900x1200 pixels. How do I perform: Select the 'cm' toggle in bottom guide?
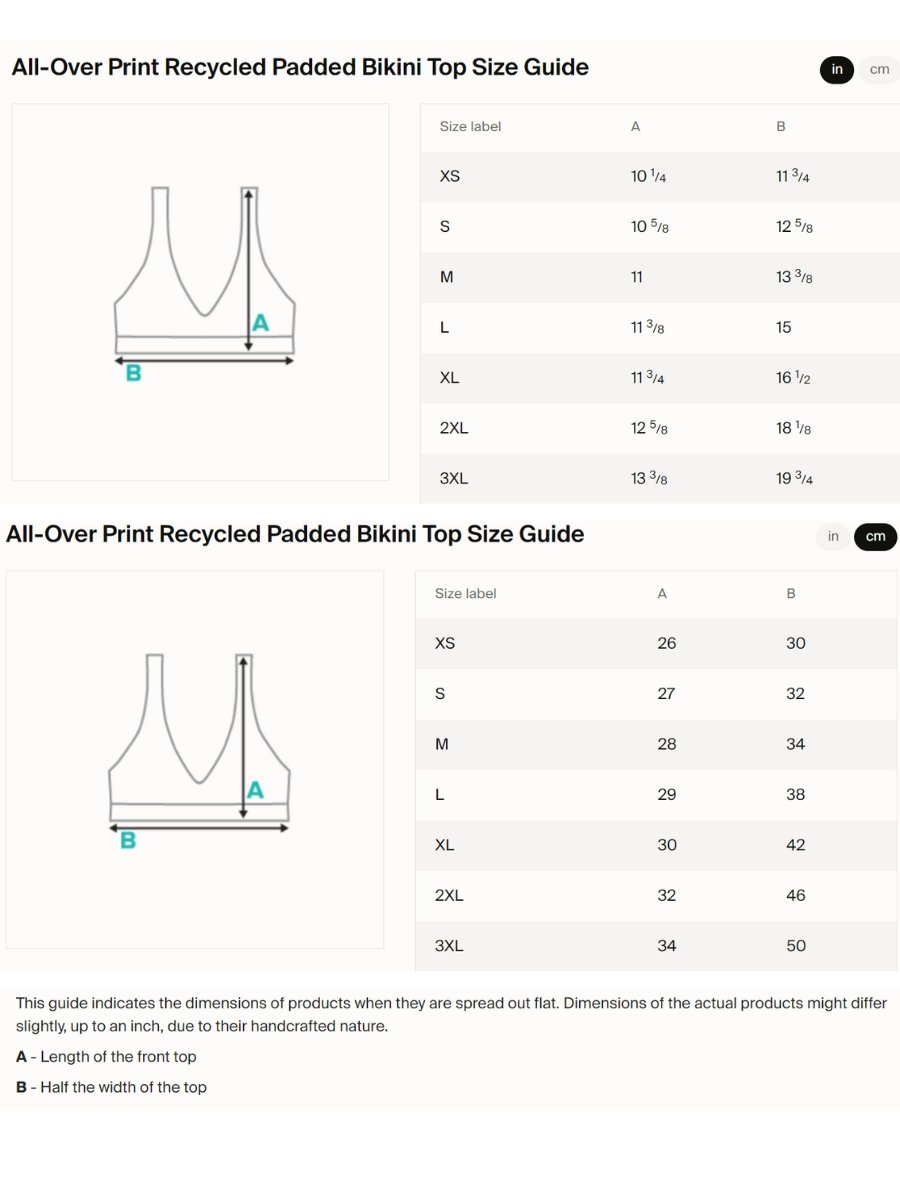tap(875, 537)
